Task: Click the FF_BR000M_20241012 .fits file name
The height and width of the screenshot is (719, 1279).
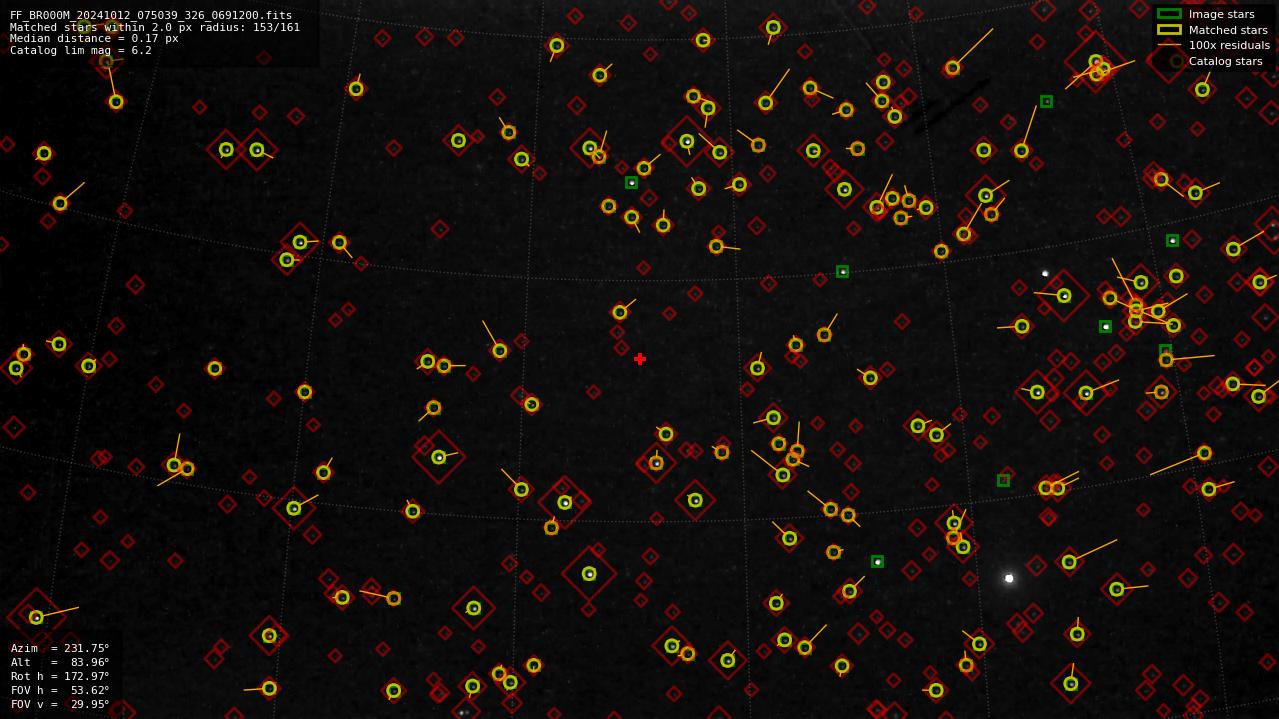Action: tap(151, 15)
